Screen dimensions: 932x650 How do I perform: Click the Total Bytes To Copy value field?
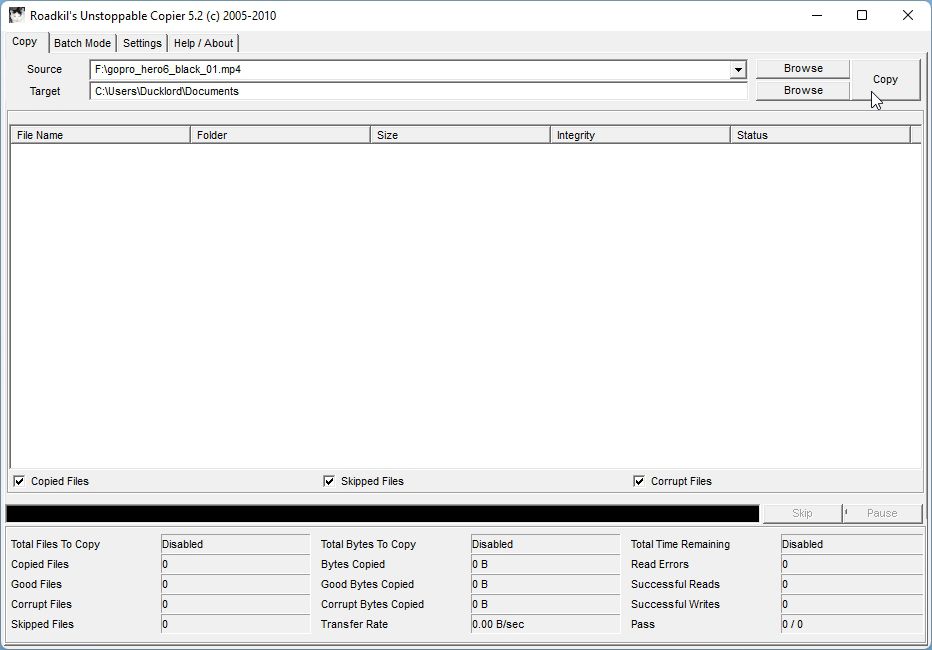coord(545,544)
